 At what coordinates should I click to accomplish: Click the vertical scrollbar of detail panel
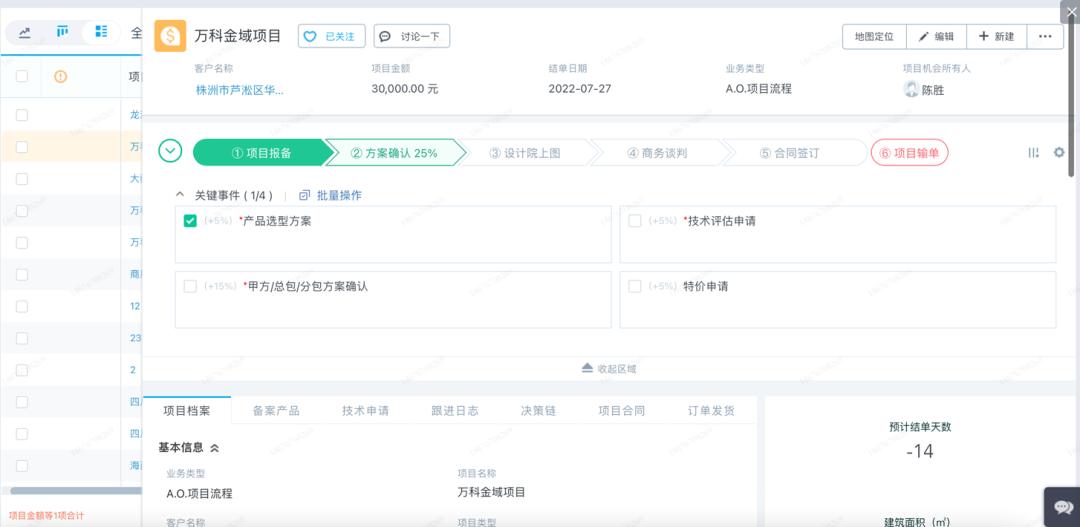tap(1071, 96)
